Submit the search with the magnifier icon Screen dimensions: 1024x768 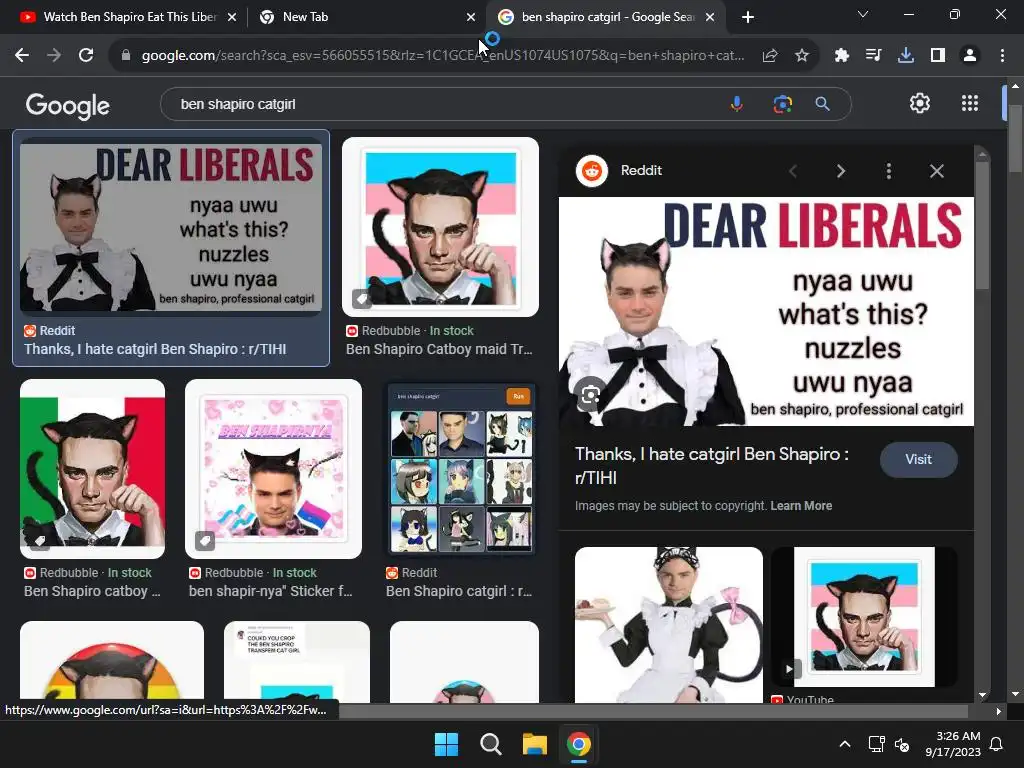pos(822,104)
